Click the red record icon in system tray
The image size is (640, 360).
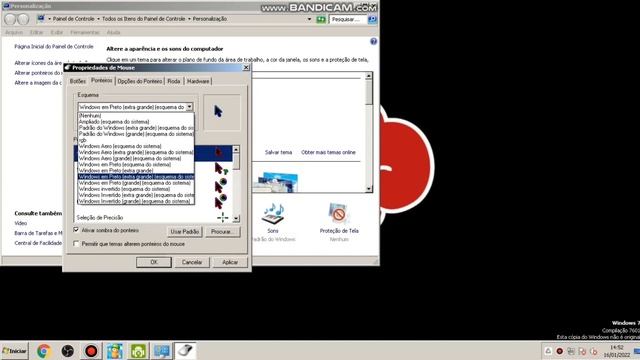(x=560, y=351)
